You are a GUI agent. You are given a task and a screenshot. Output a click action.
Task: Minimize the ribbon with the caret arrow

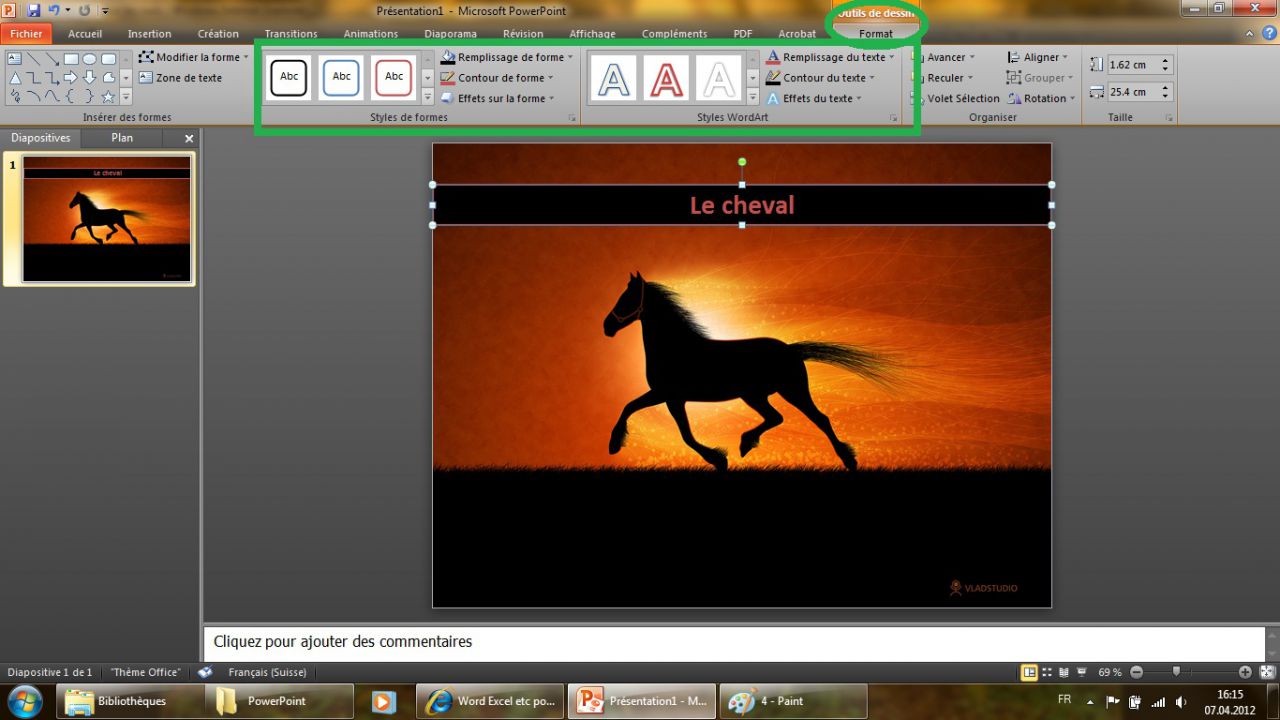click(x=1249, y=34)
